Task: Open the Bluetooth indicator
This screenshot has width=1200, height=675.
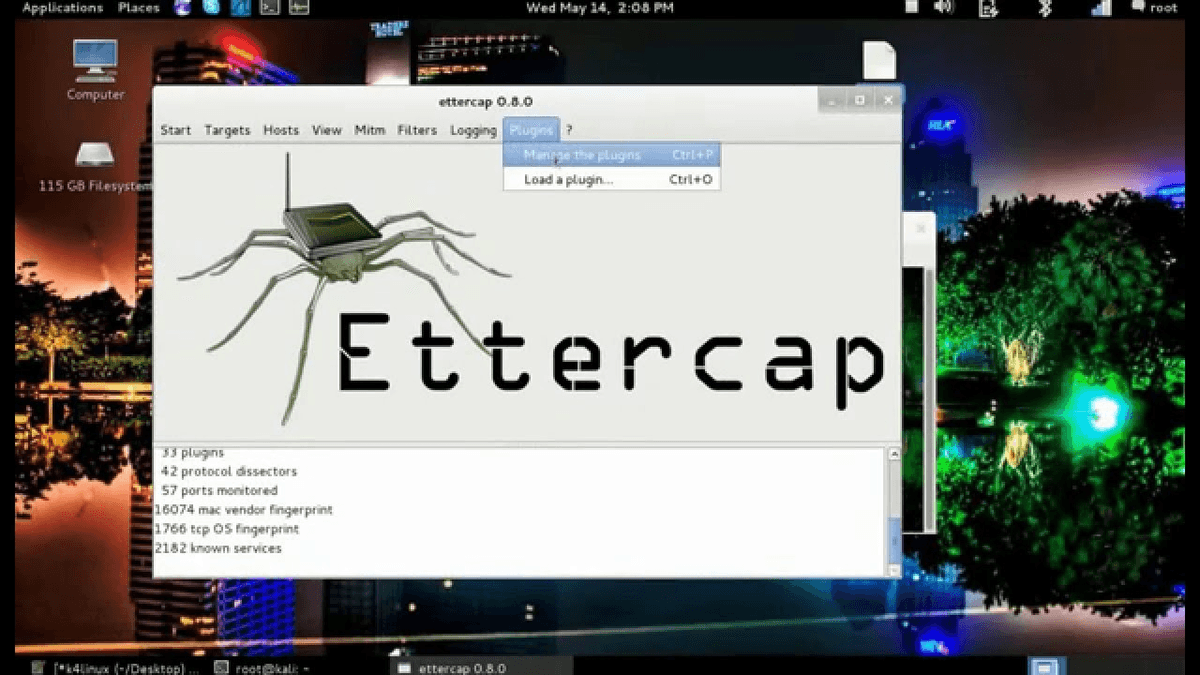Action: pos(1045,8)
